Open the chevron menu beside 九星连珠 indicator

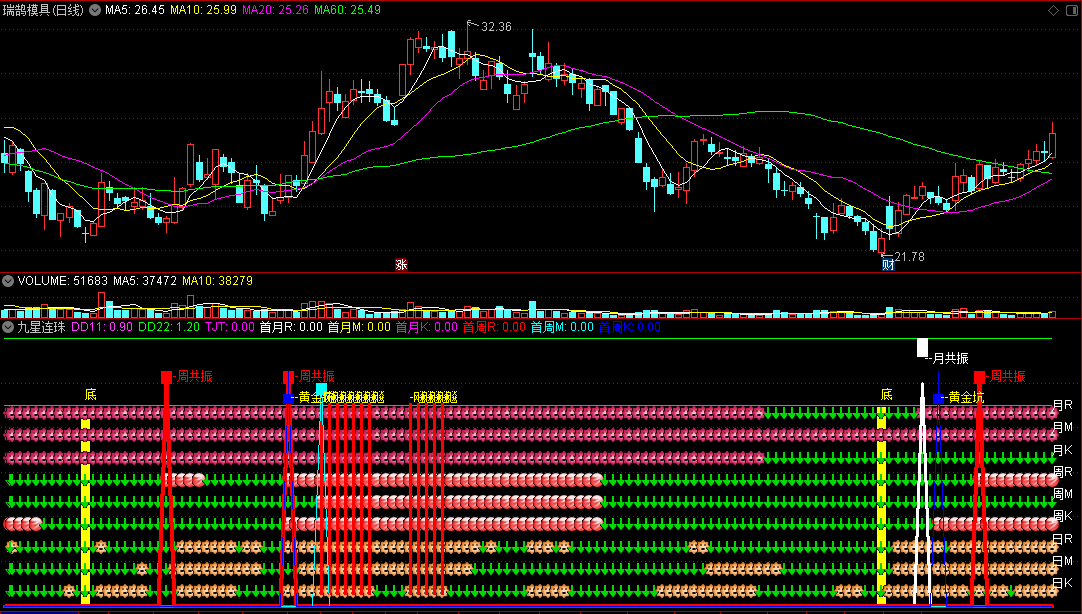tap(8, 327)
